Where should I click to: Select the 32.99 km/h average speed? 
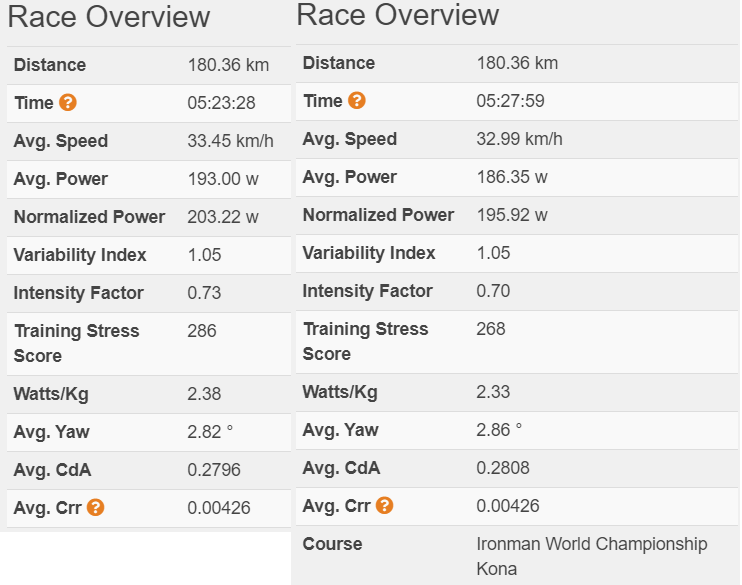pos(520,139)
